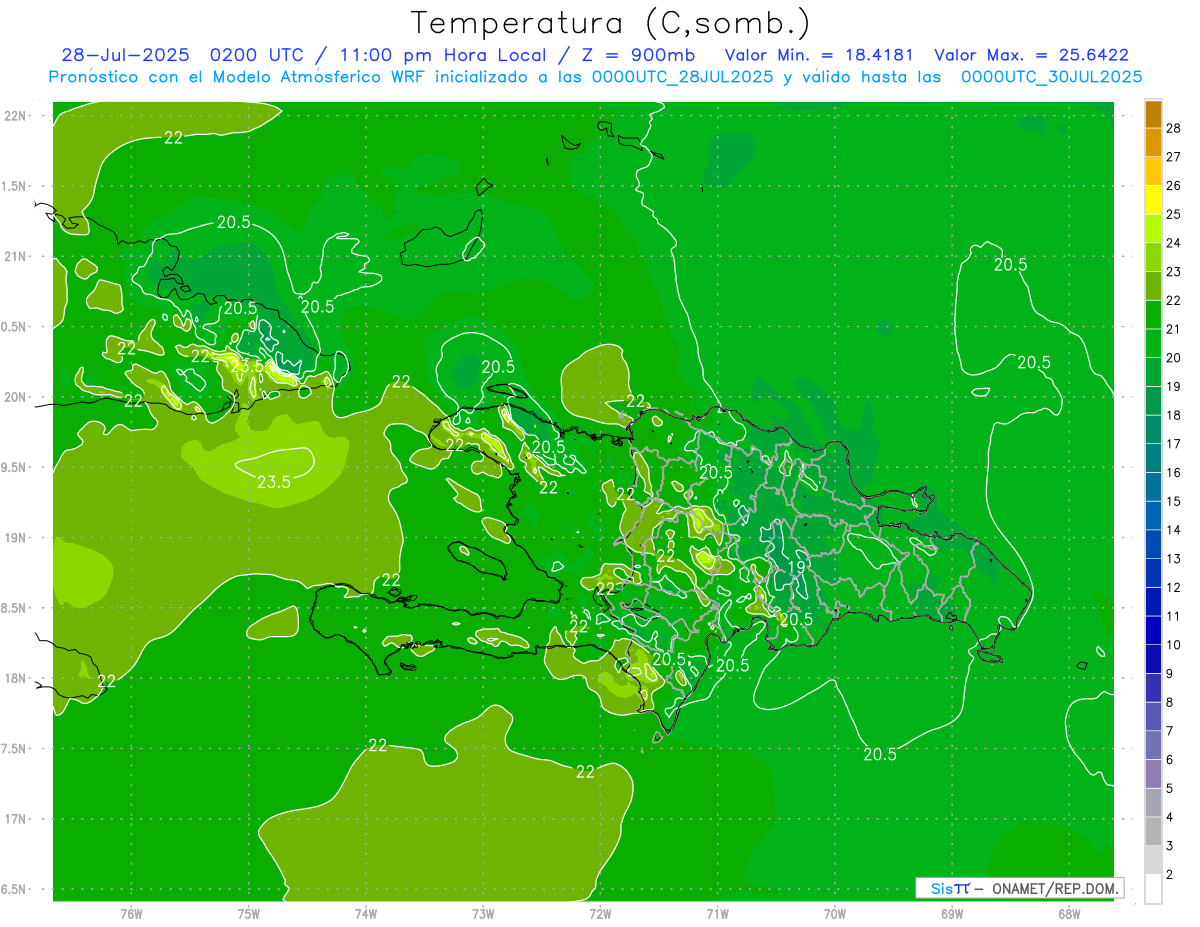Click the "69W" longitude axis label
The width and height of the screenshot is (1200, 927).
click(x=951, y=913)
